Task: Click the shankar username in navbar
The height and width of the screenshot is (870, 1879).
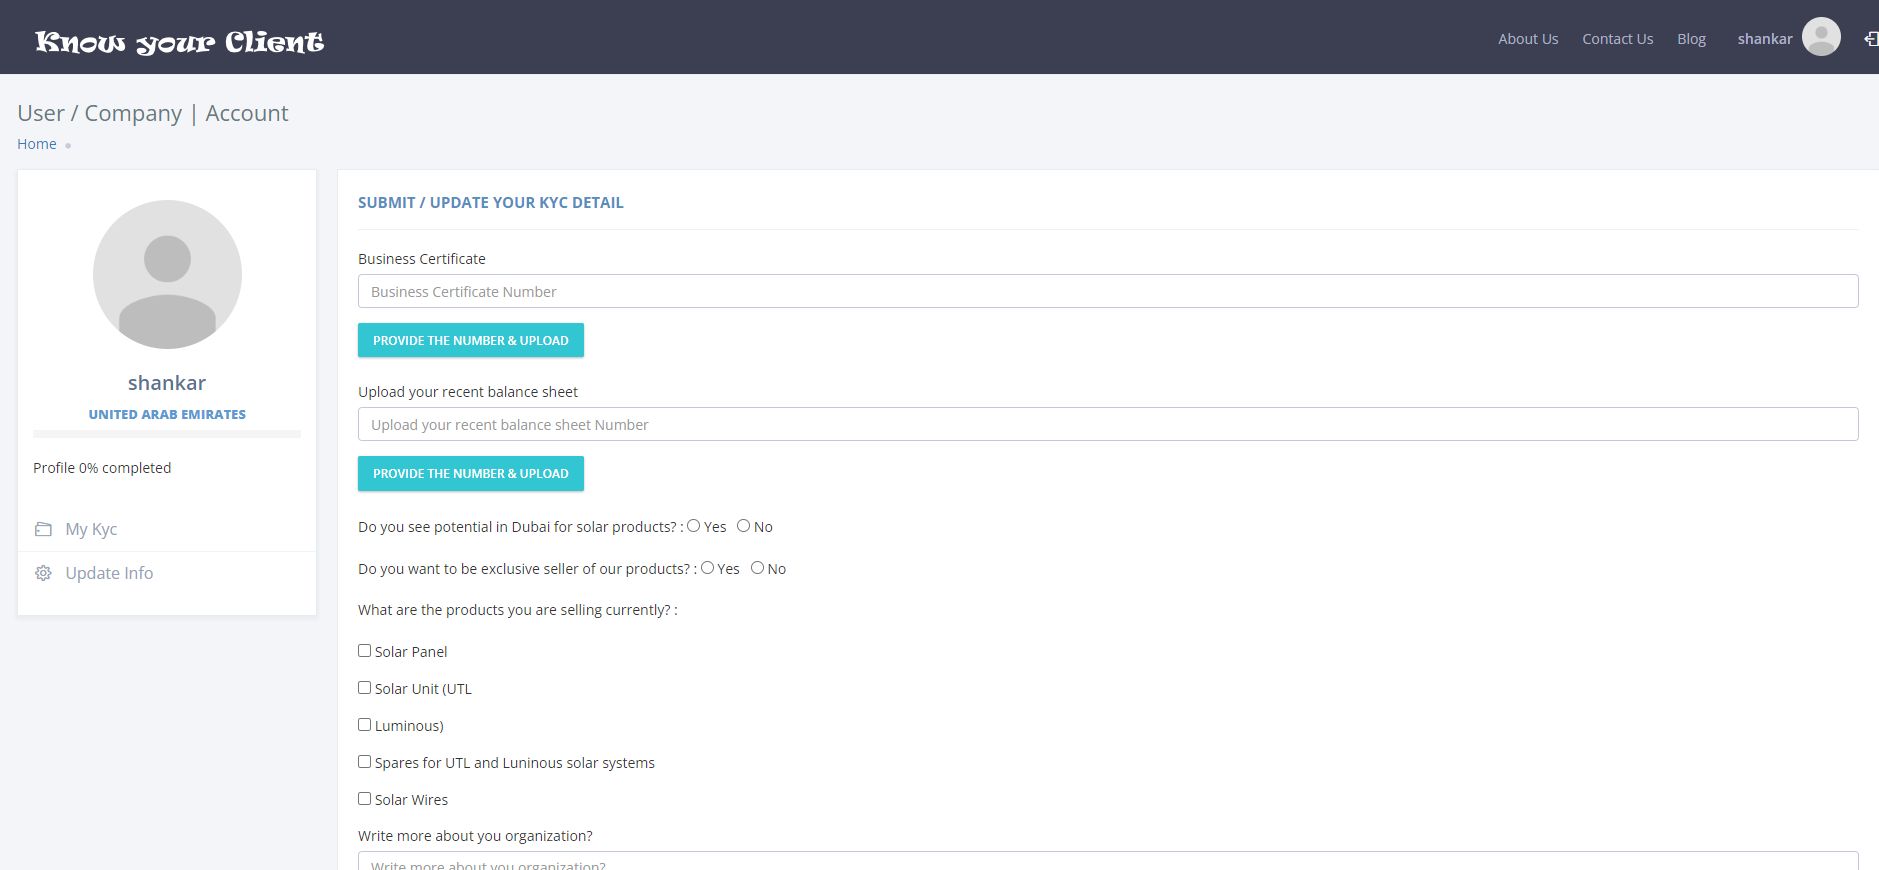Action: 1765,39
